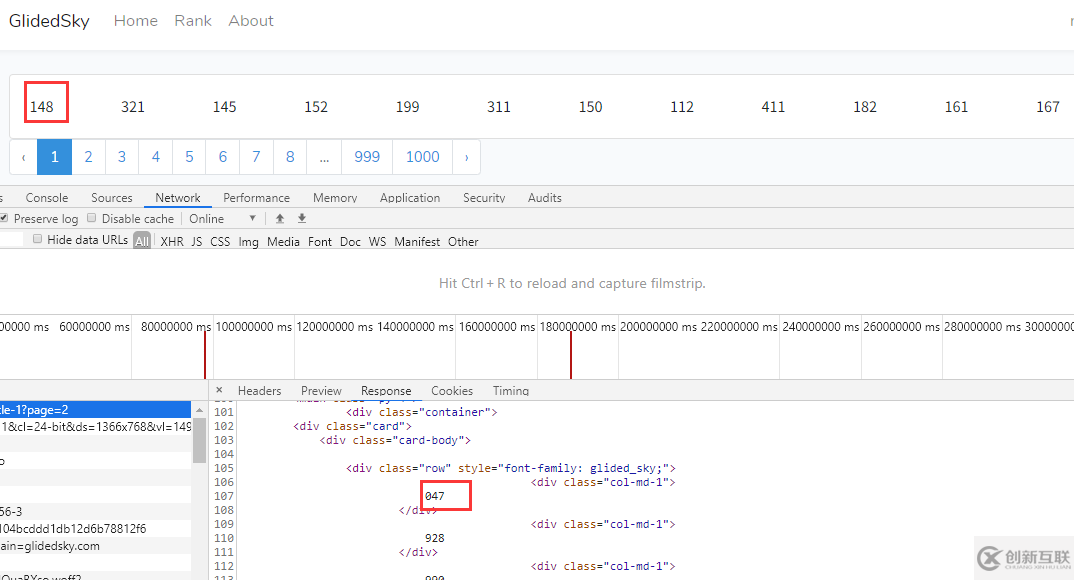
Task: Click the GlidedSky brand link
Action: click(49, 21)
